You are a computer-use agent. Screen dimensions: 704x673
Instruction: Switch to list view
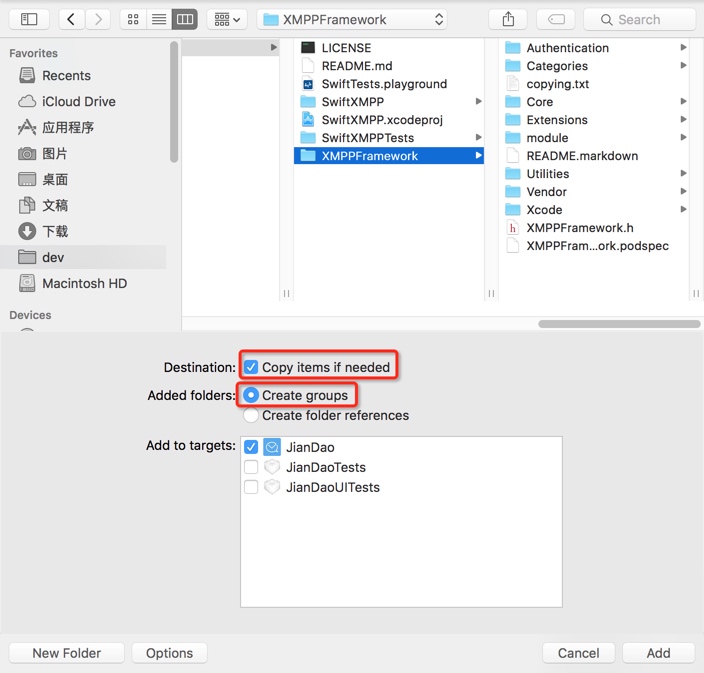159,19
